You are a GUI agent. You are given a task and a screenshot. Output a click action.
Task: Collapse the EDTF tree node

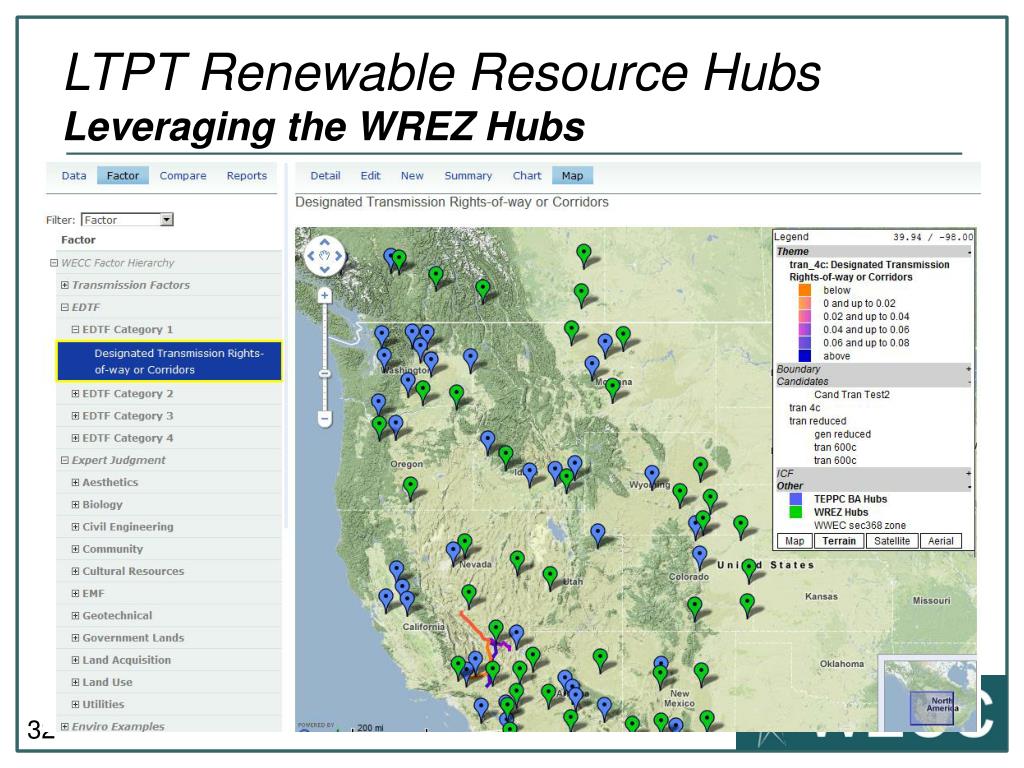65,308
